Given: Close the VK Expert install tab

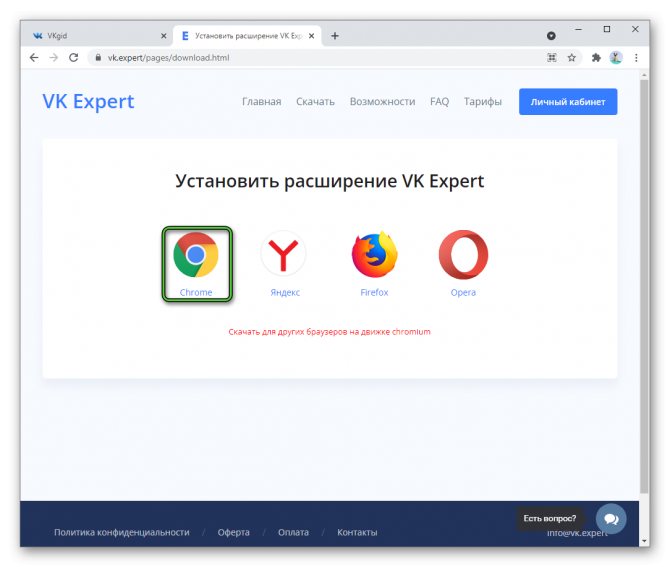Looking at the screenshot, I should [311, 36].
